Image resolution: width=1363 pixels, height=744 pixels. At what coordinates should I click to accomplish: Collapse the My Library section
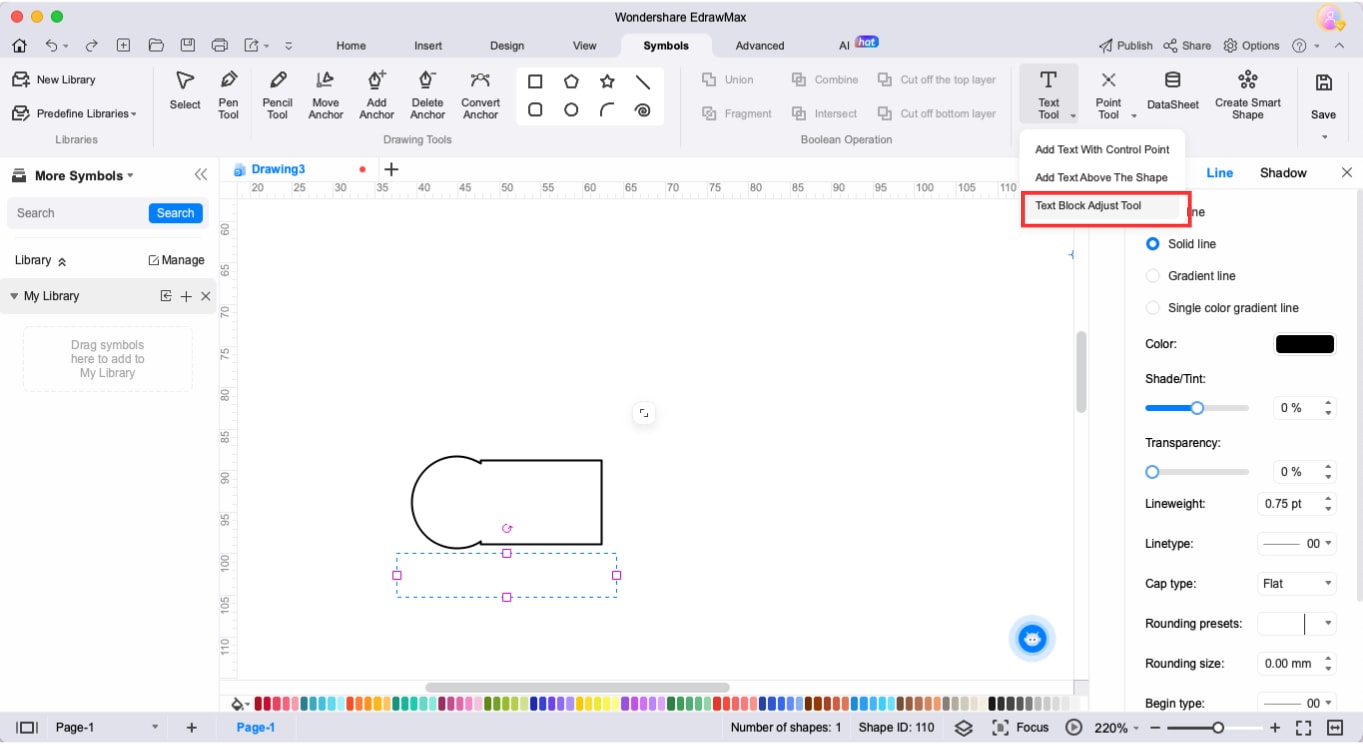14,296
